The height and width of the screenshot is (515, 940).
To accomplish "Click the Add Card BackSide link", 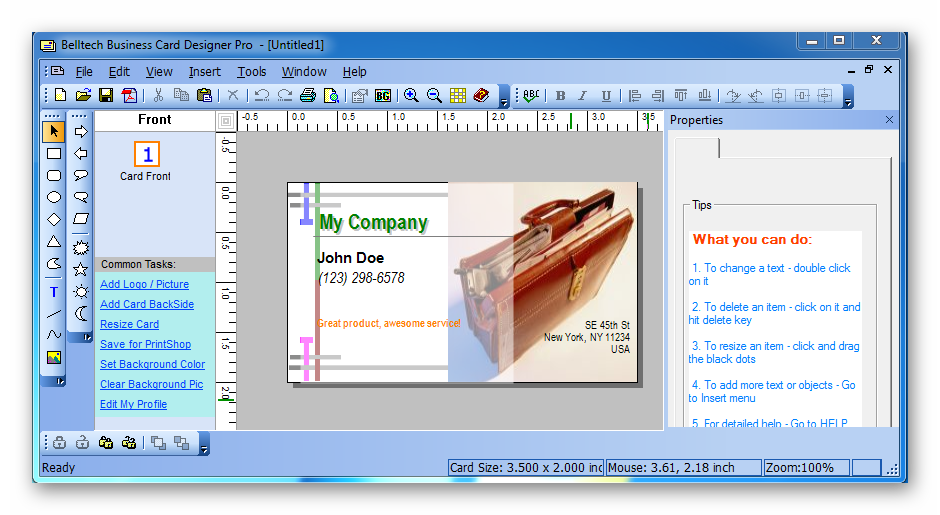I will point(147,304).
